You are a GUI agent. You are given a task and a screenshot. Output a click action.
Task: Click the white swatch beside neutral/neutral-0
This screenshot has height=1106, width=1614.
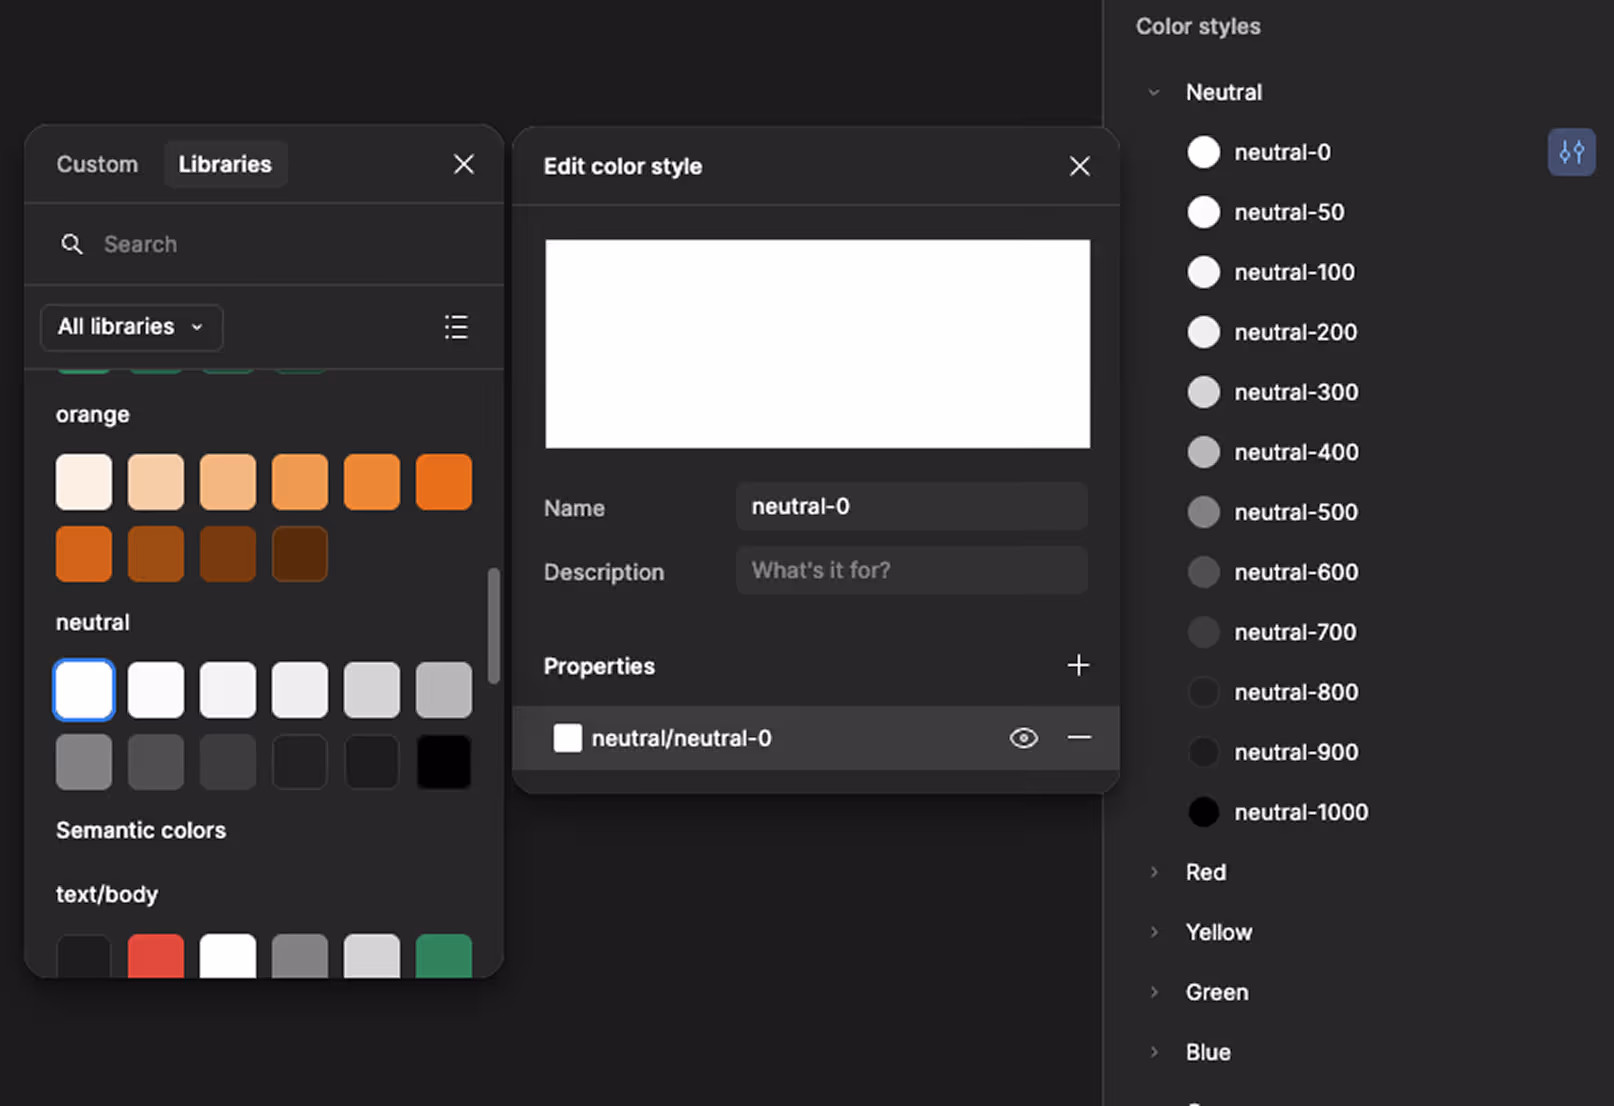pos(568,738)
